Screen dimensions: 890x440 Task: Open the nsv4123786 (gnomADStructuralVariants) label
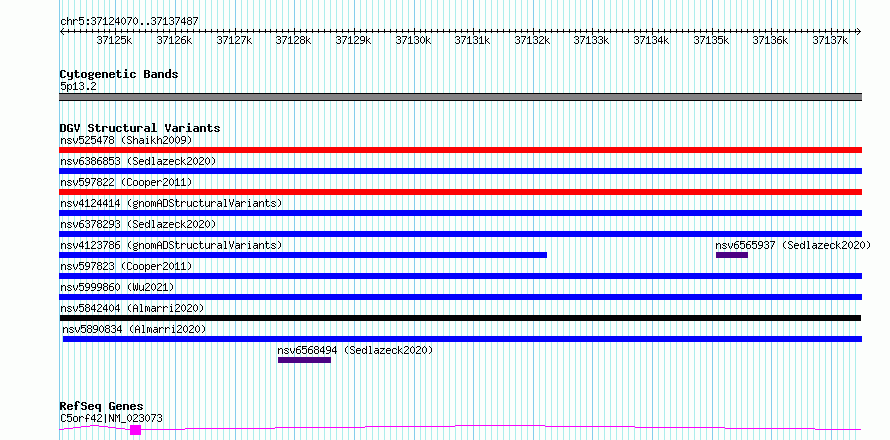pyautogui.click(x=171, y=245)
